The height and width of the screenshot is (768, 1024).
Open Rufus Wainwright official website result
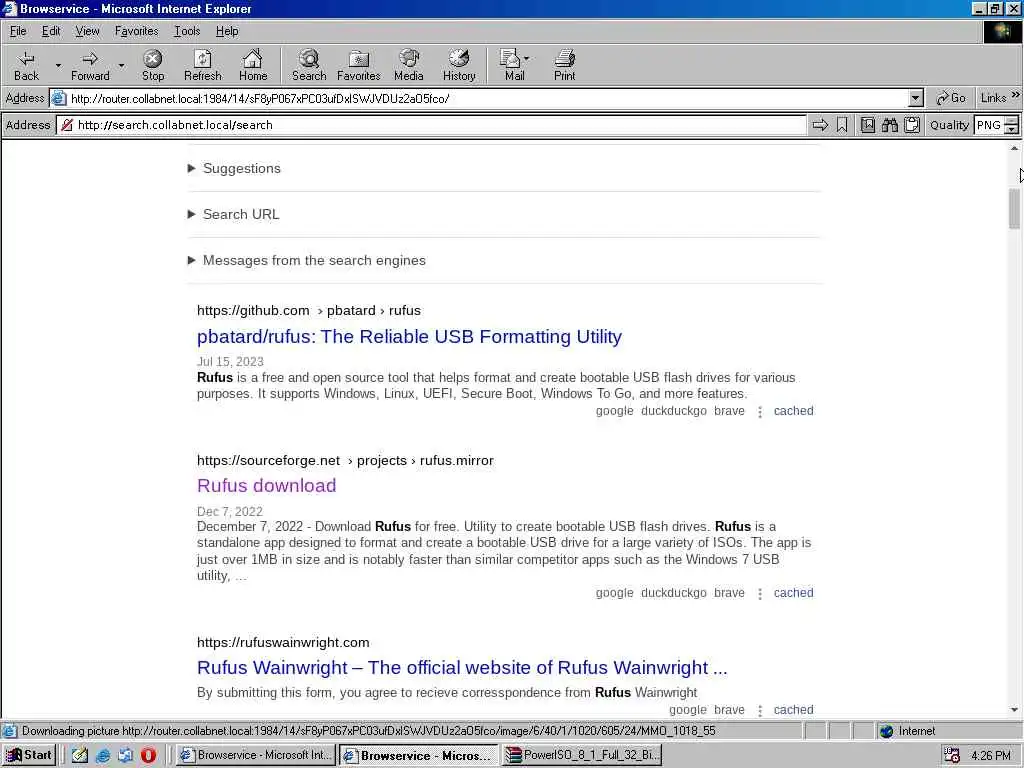point(462,667)
